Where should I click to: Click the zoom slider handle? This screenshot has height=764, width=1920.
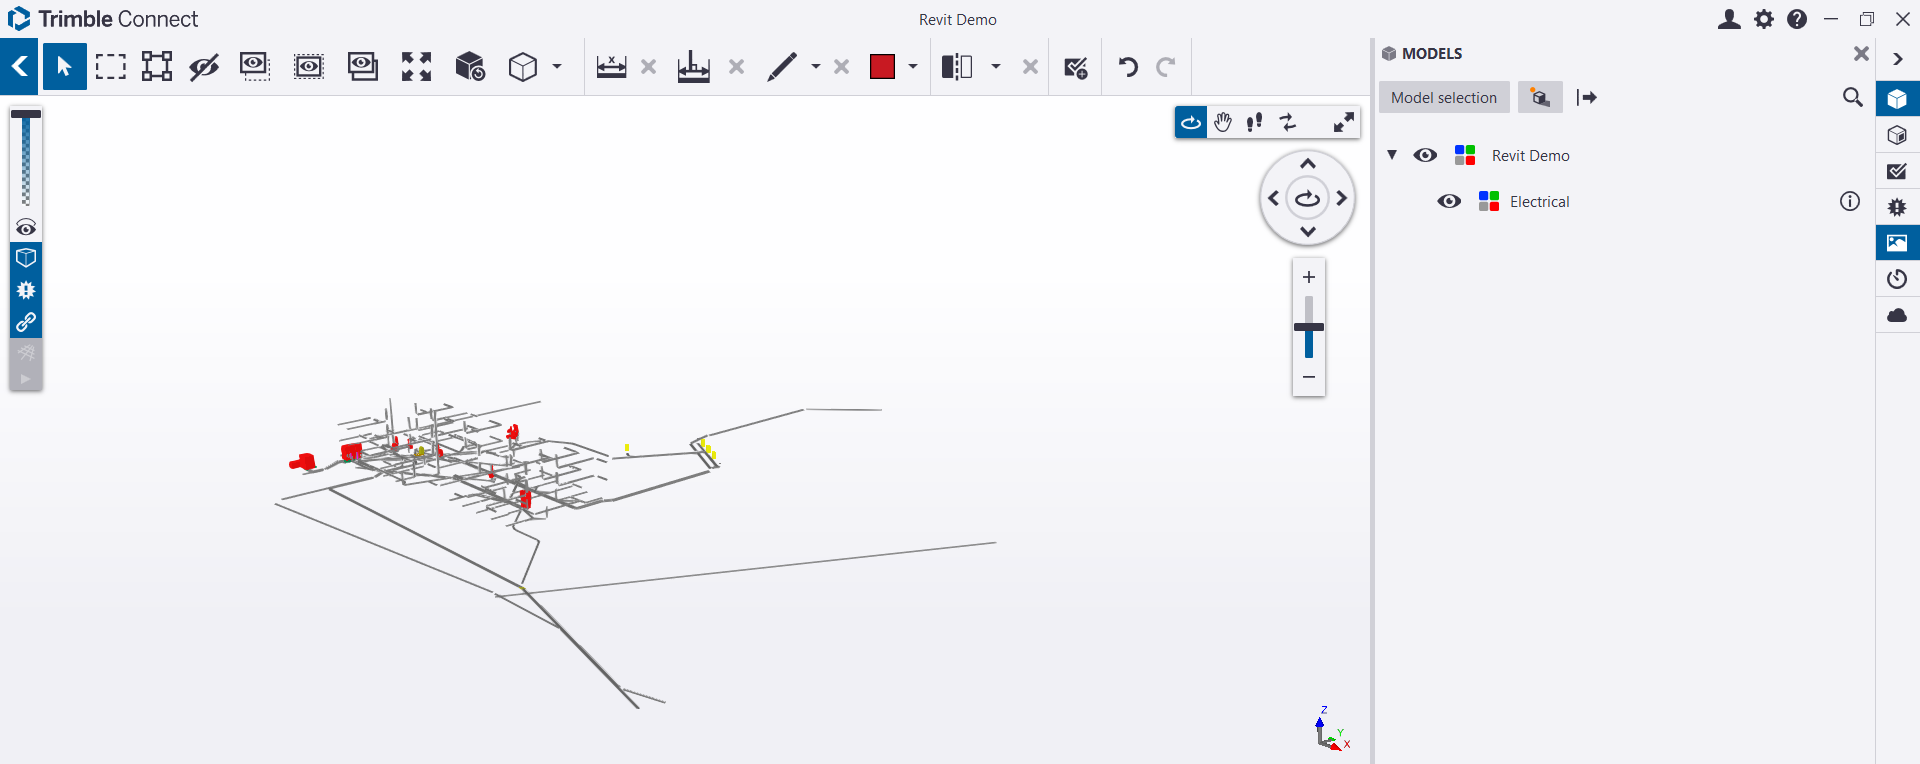pyautogui.click(x=1309, y=327)
